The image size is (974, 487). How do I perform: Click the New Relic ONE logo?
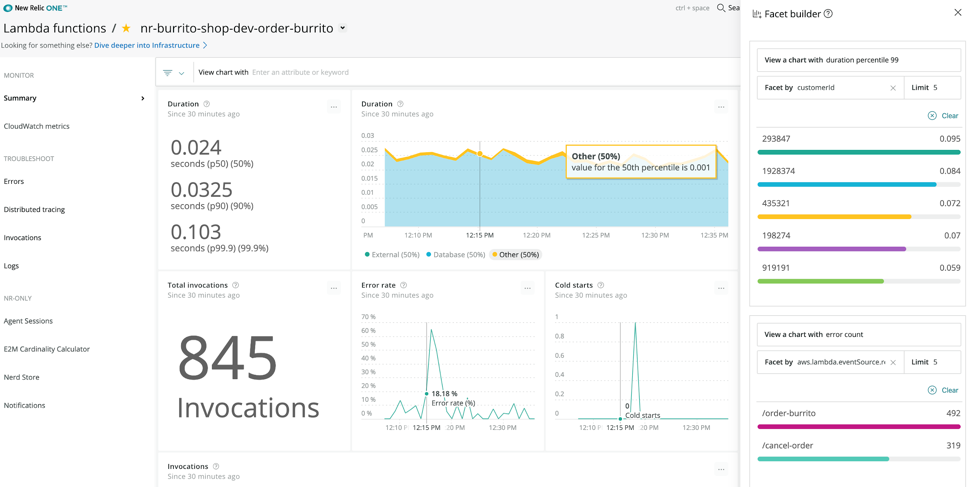coord(36,8)
